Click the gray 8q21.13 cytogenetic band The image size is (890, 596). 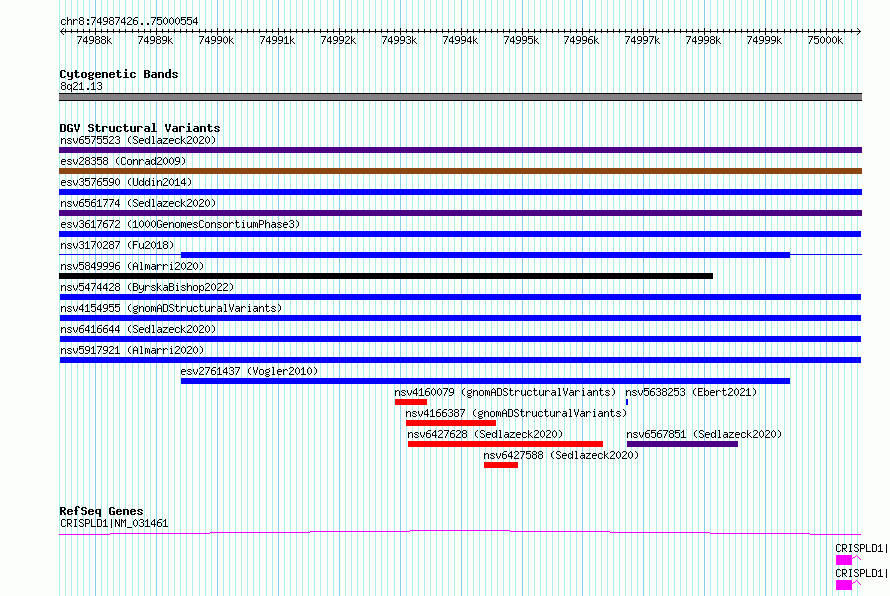[x=460, y=97]
